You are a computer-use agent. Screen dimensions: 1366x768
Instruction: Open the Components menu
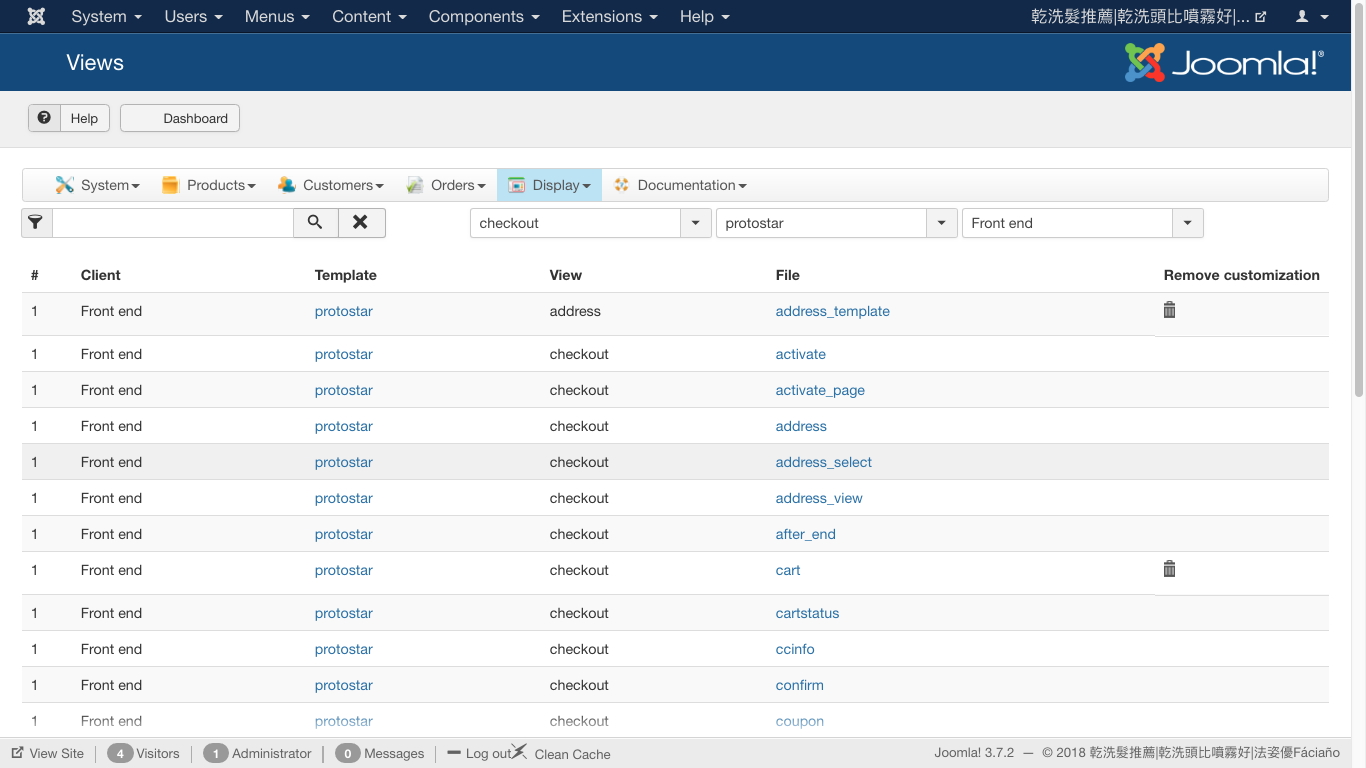click(x=484, y=16)
